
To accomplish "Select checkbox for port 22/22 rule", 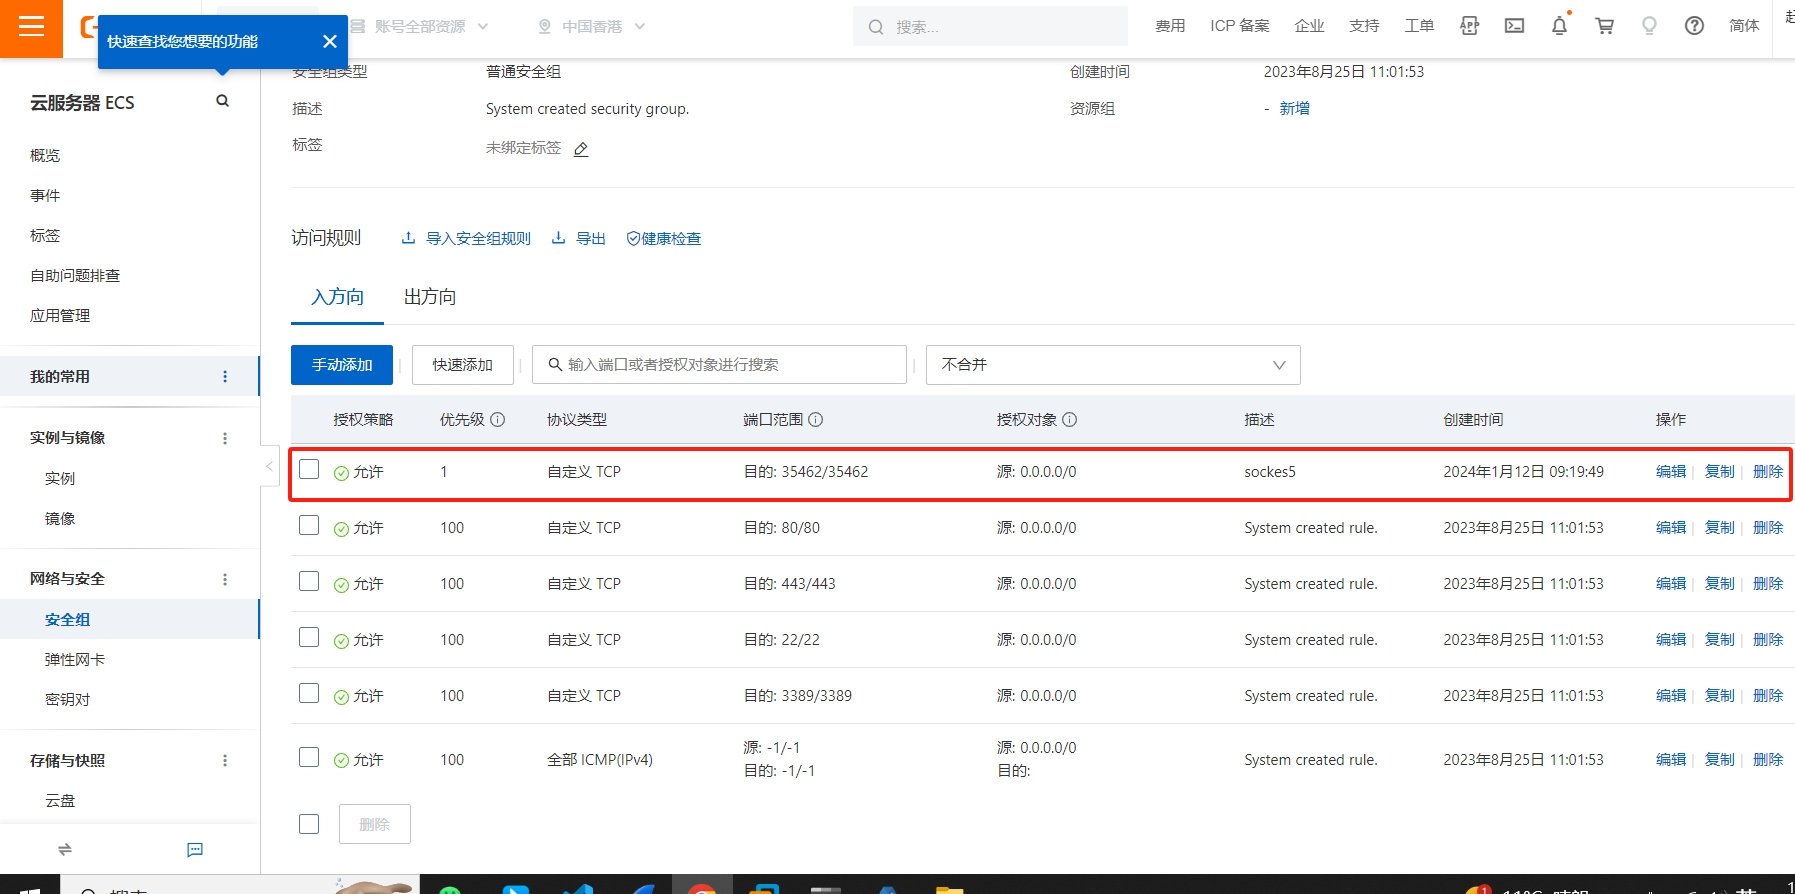I will pos(309,638).
